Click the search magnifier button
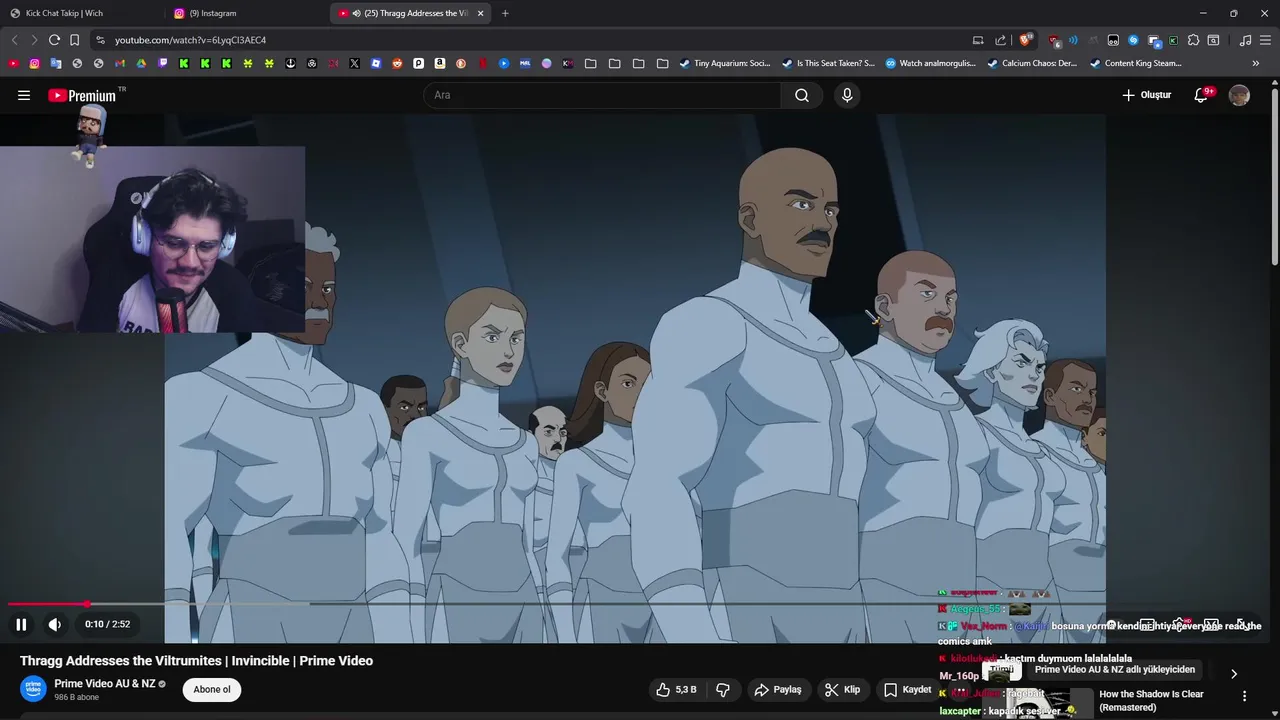The width and height of the screenshot is (1280, 720). point(802,95)
